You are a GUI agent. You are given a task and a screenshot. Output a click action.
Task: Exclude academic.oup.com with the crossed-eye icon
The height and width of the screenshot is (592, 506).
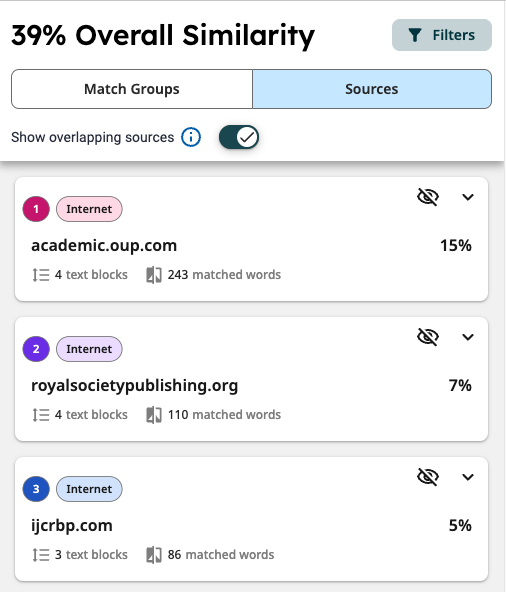428,197
